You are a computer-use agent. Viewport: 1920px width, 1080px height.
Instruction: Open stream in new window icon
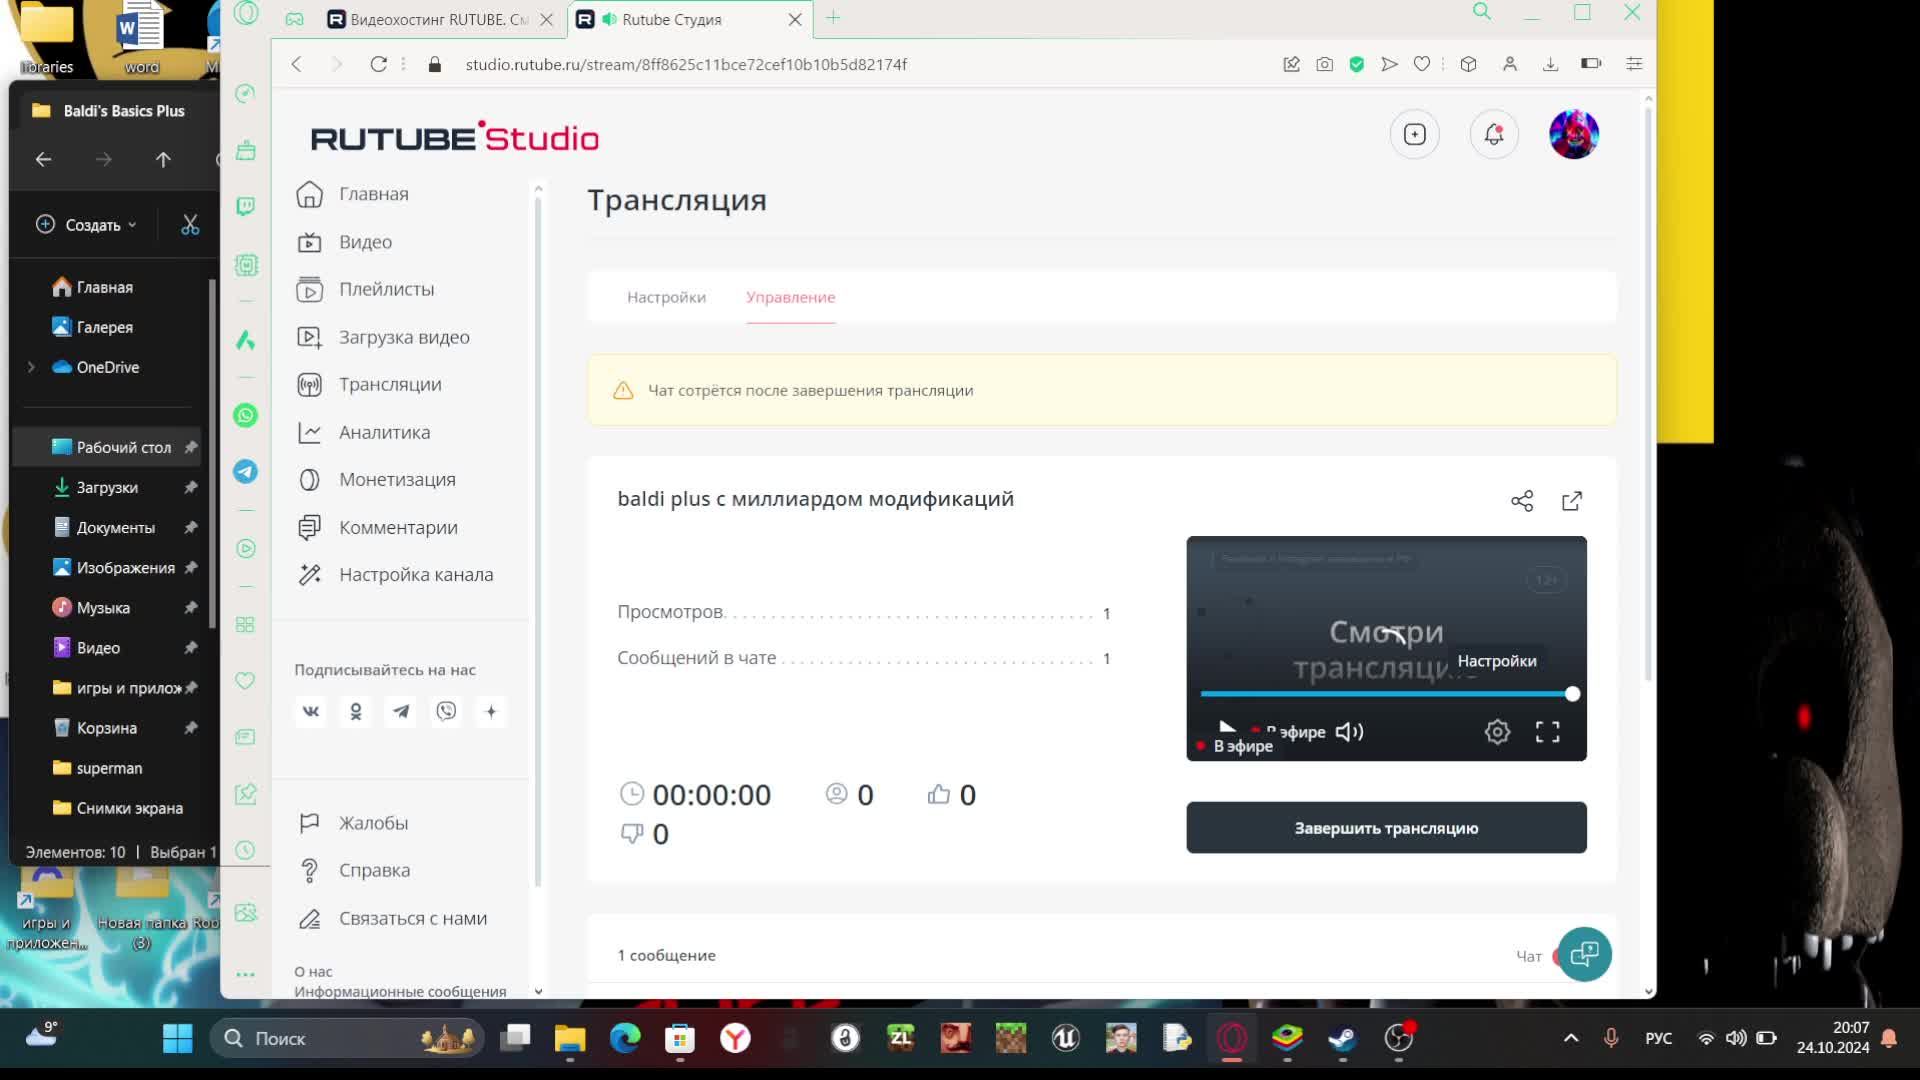coord(1572,501)
